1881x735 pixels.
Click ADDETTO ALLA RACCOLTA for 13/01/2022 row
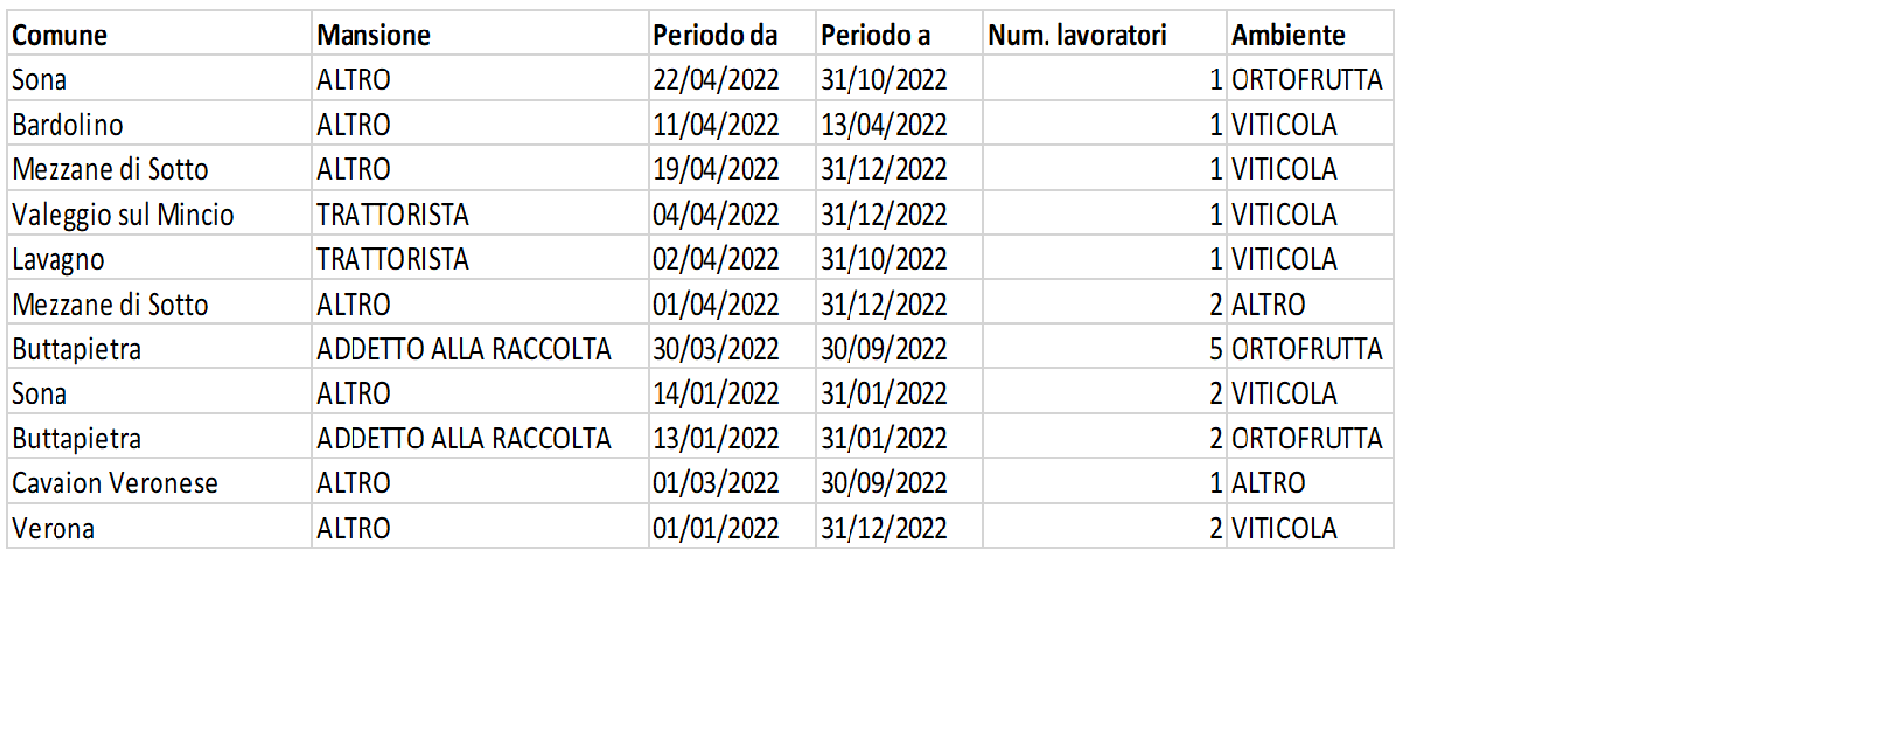[480, 438]
